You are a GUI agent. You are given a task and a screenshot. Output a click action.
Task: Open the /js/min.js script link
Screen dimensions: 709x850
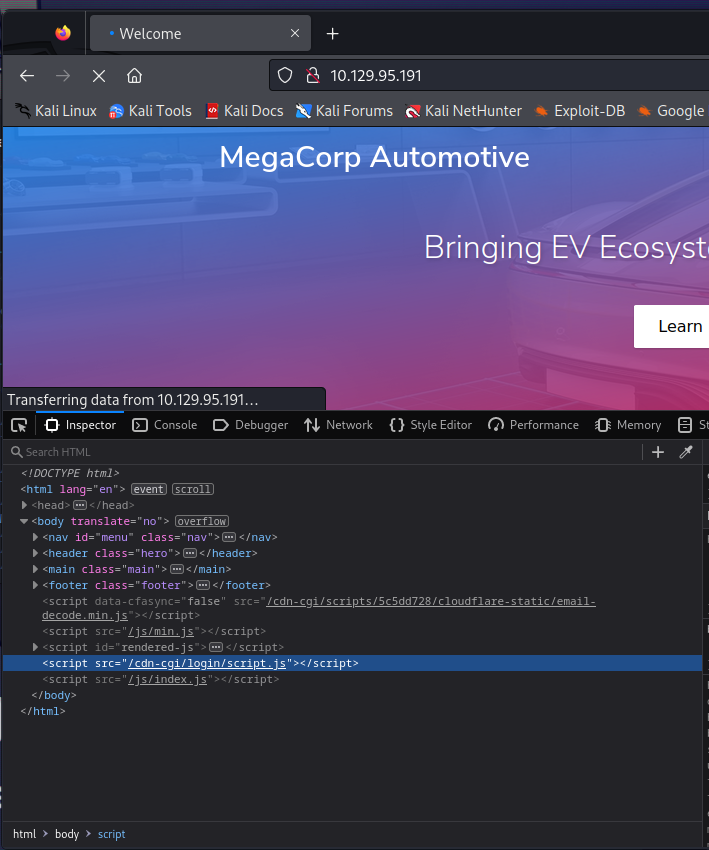click(160, 632)
